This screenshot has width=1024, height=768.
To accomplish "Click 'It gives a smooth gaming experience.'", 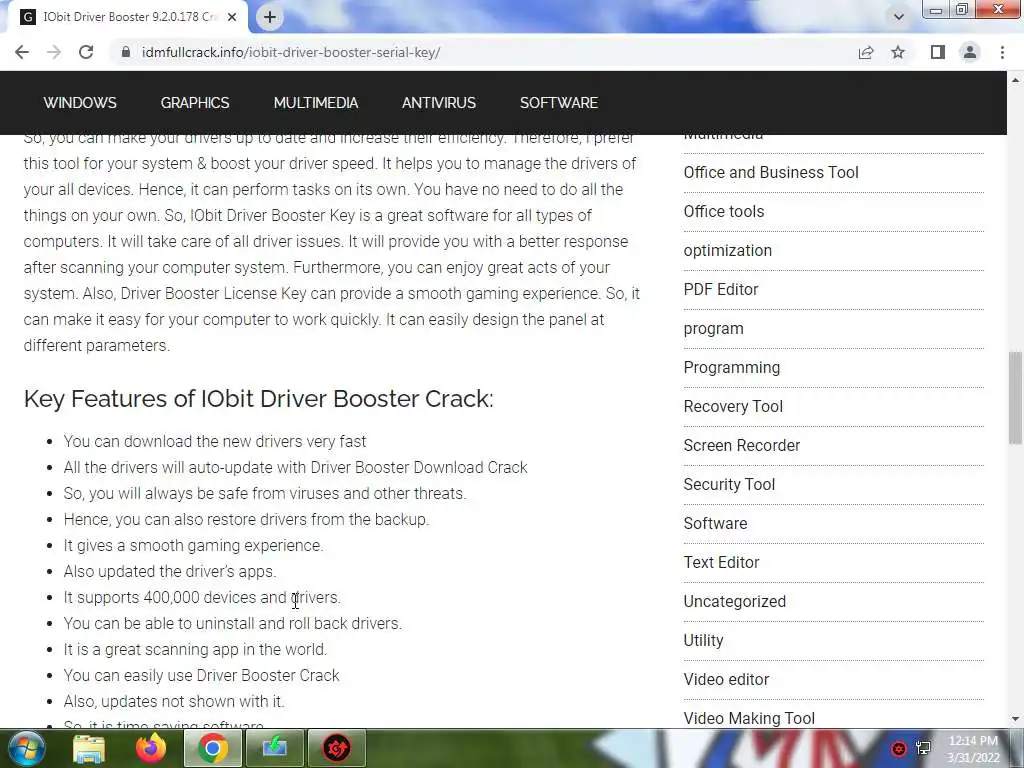I will (193, 545).
